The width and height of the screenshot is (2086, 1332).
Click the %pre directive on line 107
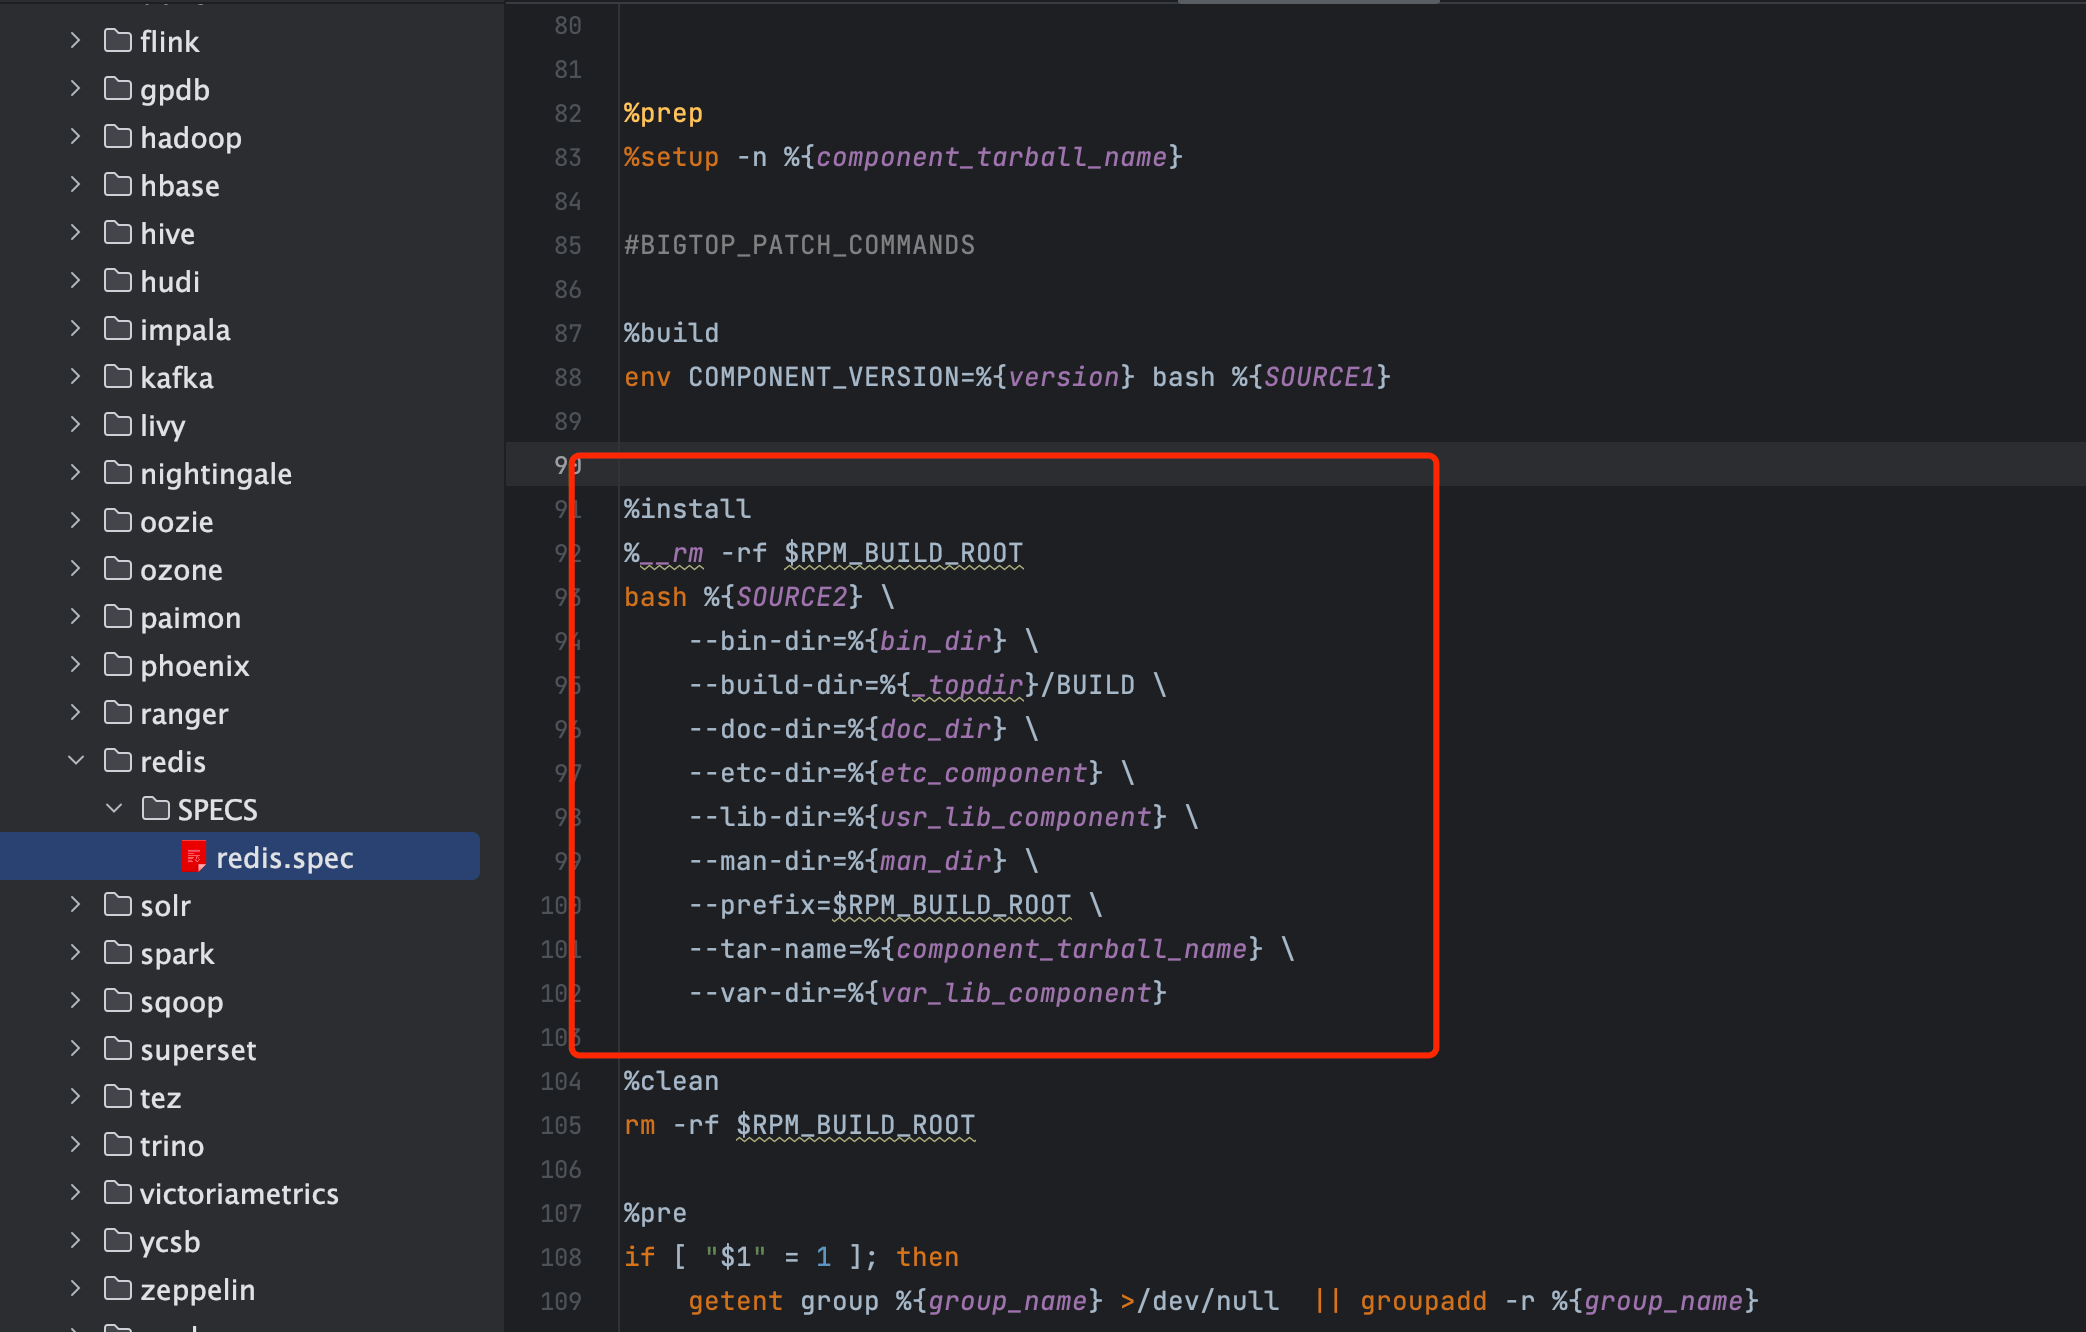click(655, 1213)
